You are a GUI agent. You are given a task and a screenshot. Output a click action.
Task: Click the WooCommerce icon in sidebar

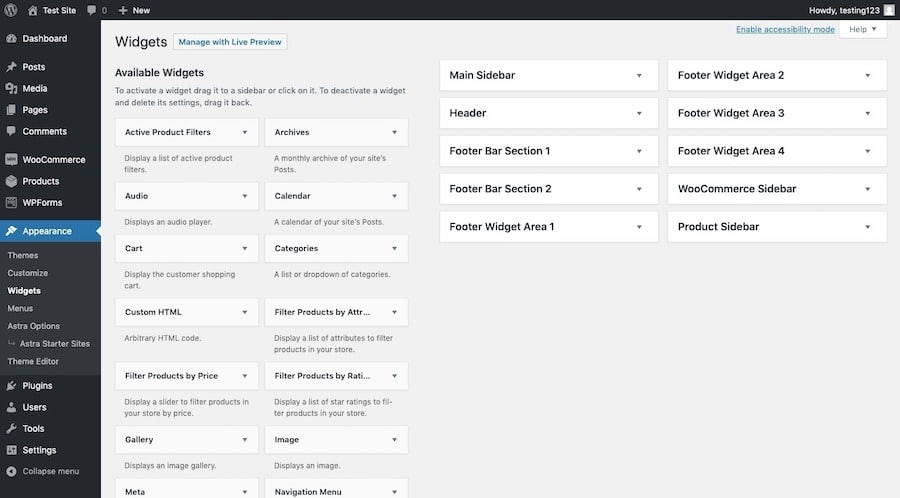point(11,160)
